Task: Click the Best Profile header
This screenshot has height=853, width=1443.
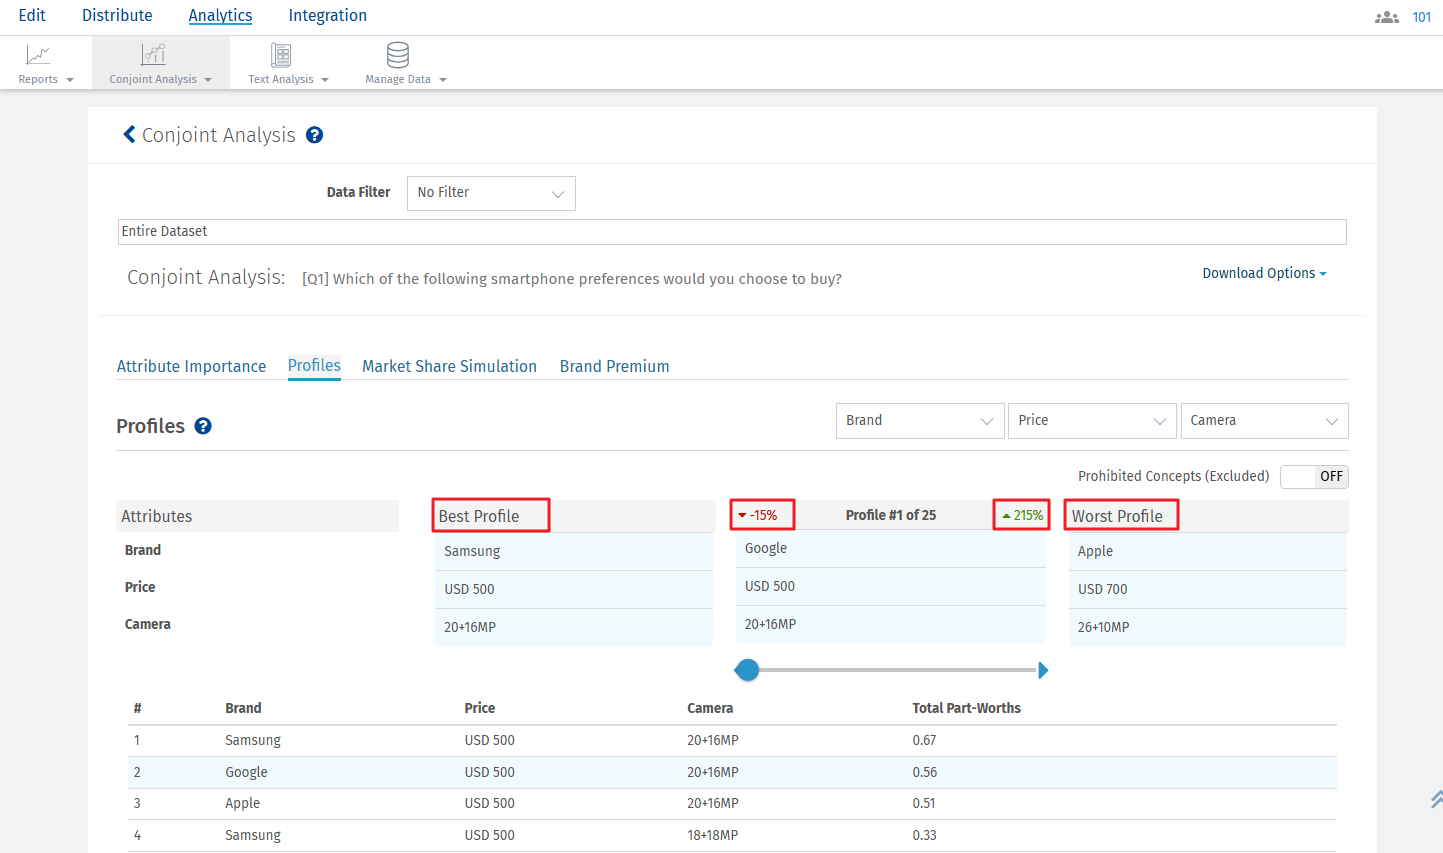Action: [x=479, y=516]
